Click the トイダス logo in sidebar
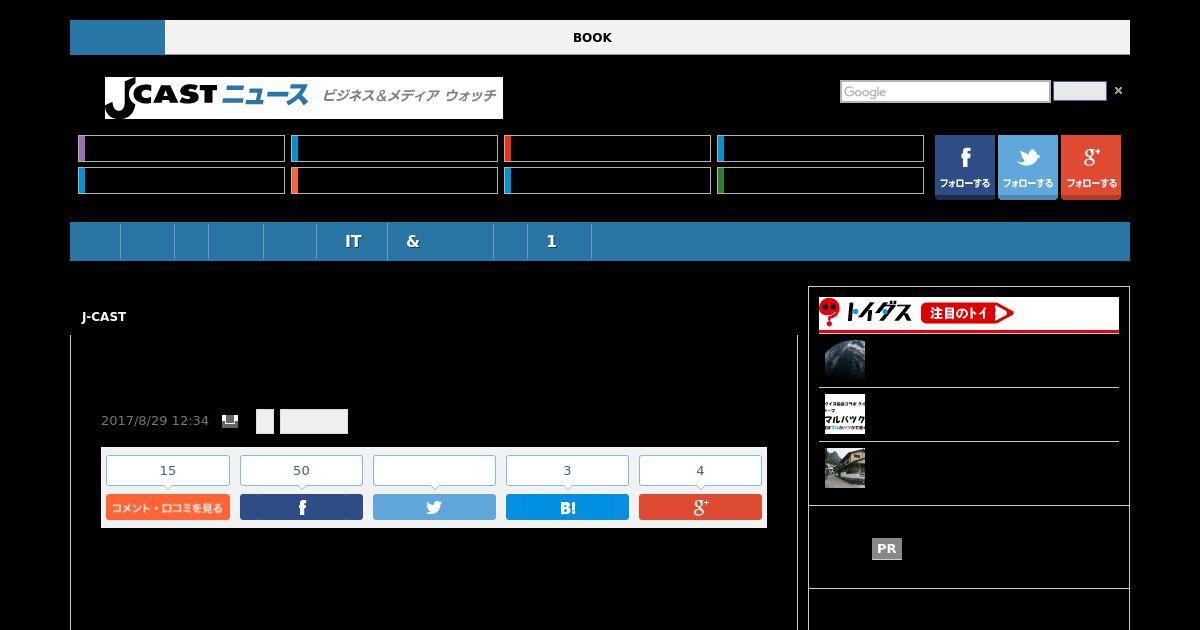 866,313
